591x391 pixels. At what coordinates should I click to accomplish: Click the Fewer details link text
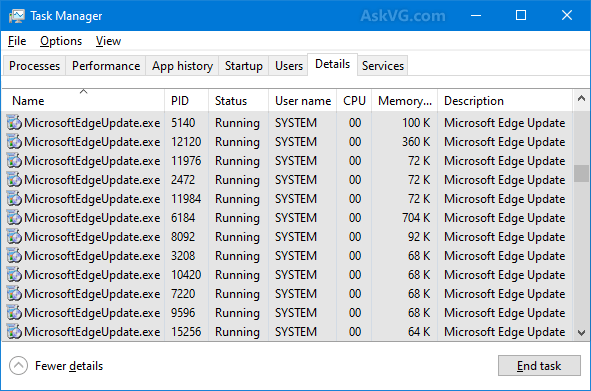coord(69,366)
